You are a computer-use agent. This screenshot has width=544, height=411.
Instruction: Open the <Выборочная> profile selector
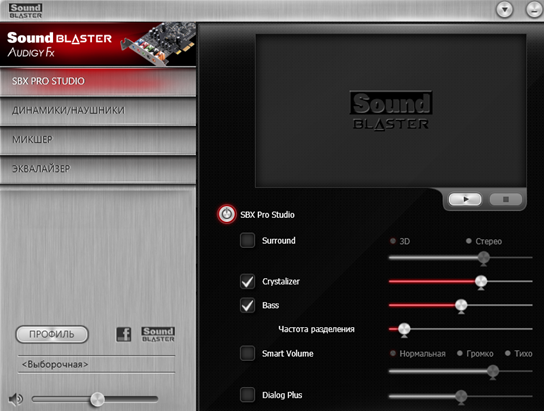[x=96, y=365]
